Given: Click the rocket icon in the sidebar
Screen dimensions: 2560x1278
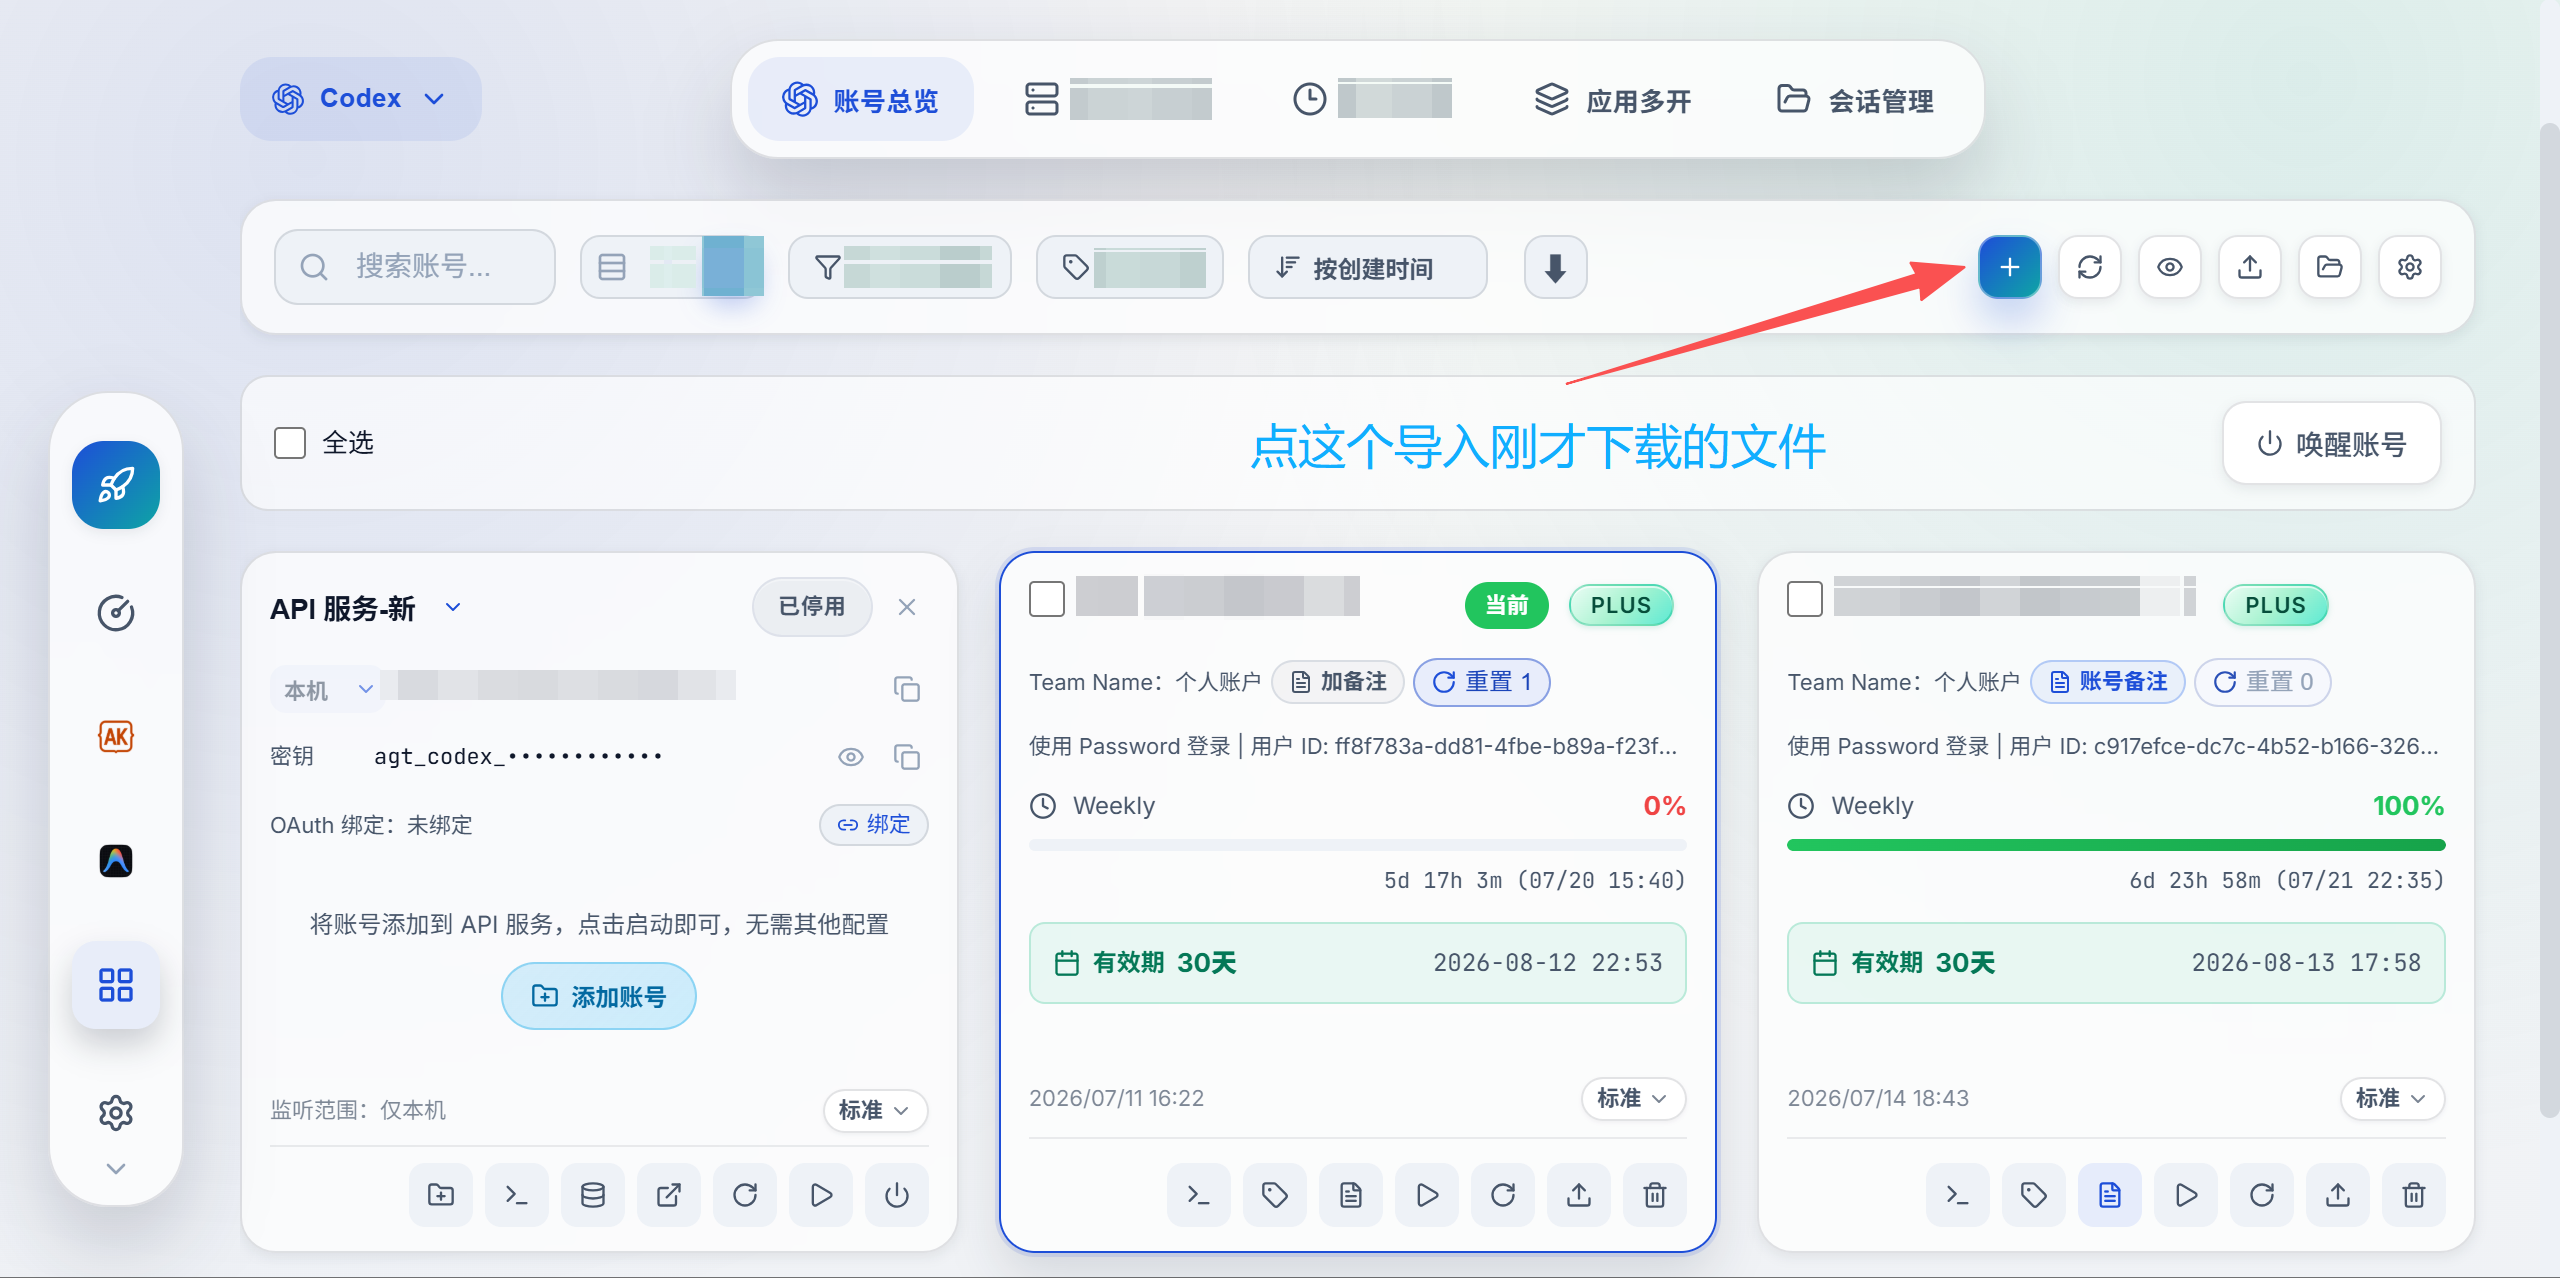Looking at the screenshot, I should coord(116,485).
